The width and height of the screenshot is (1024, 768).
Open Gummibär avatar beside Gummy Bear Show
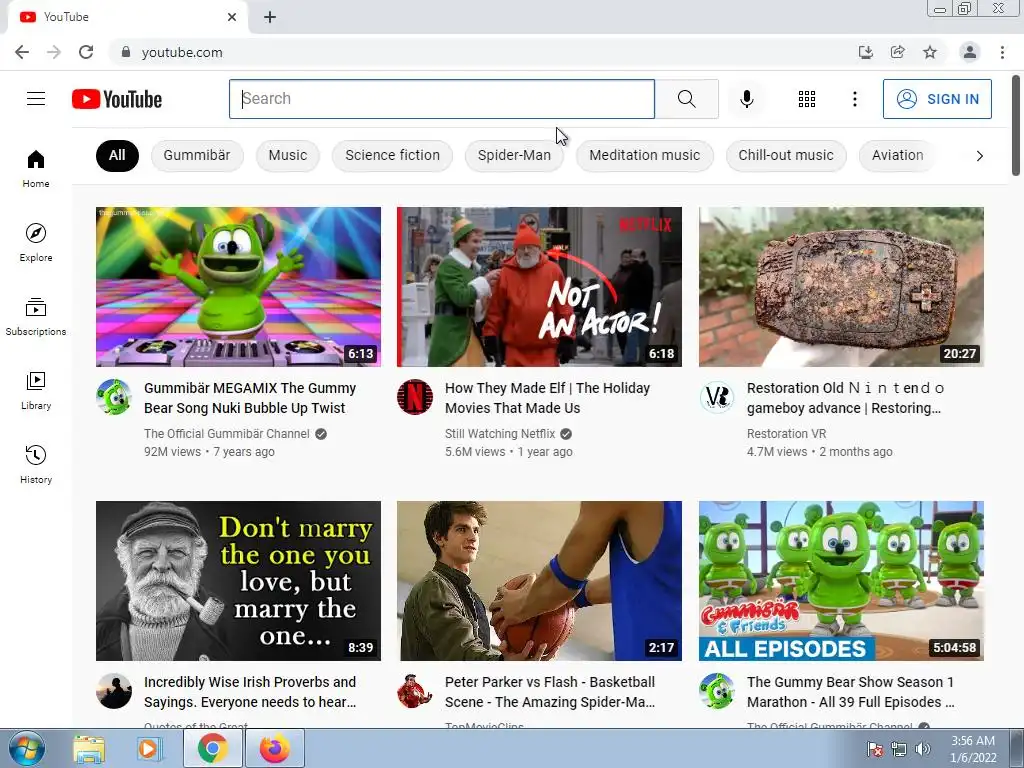point(716,691)
